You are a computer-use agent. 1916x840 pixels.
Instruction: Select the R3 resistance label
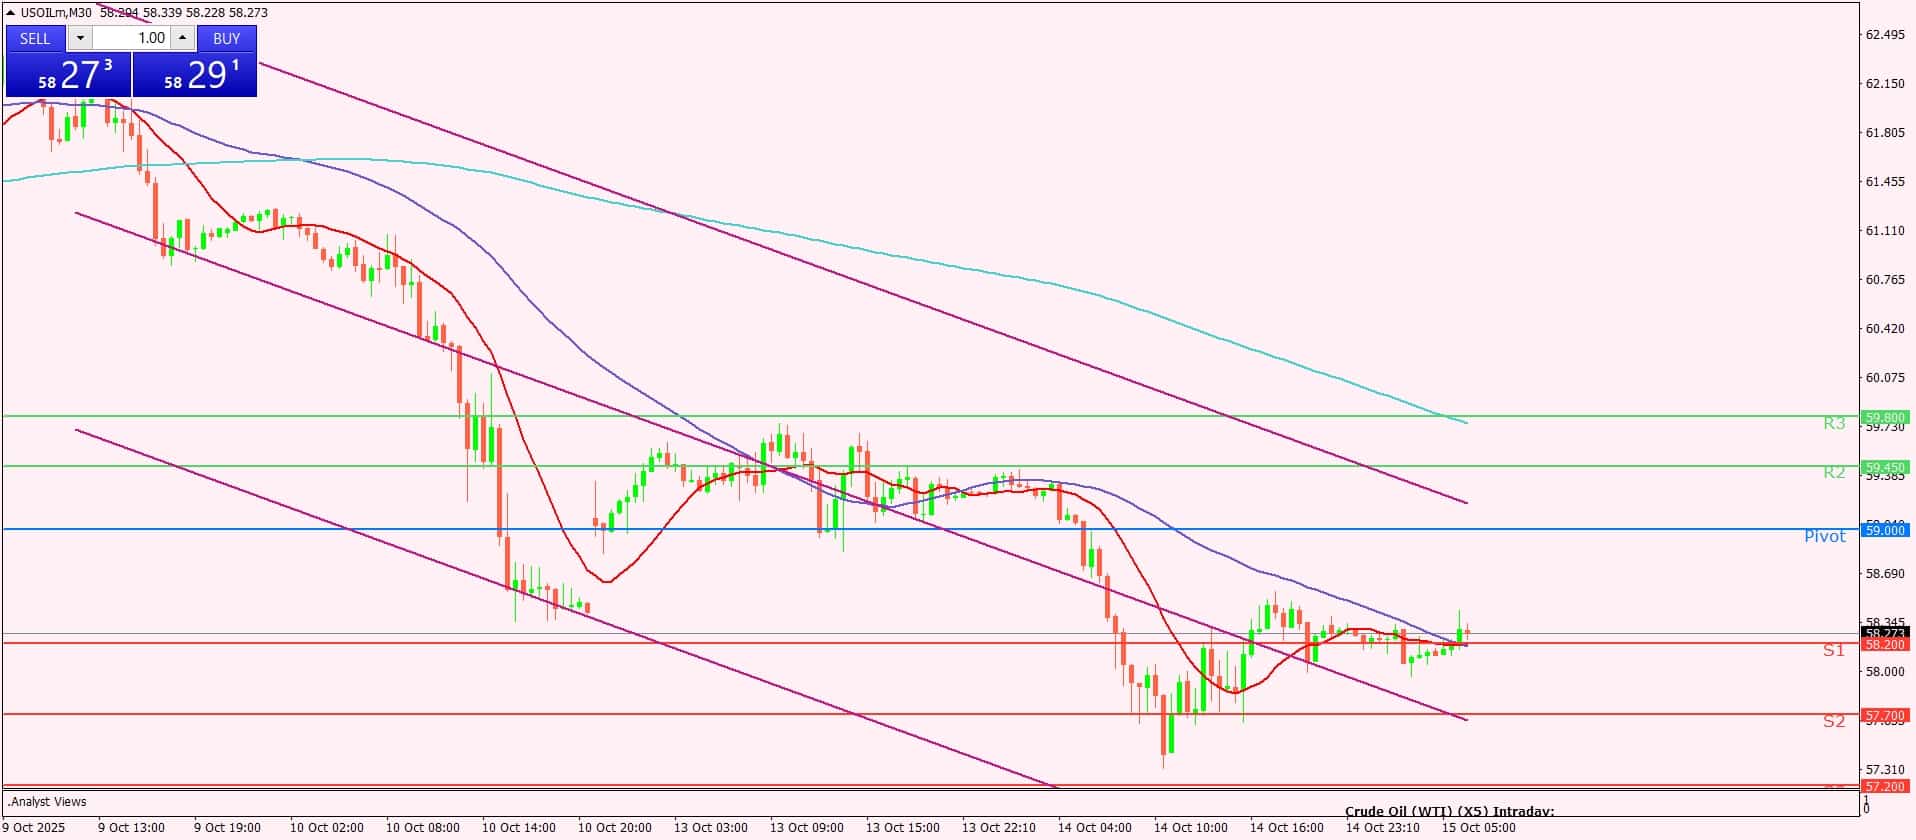1834,424
